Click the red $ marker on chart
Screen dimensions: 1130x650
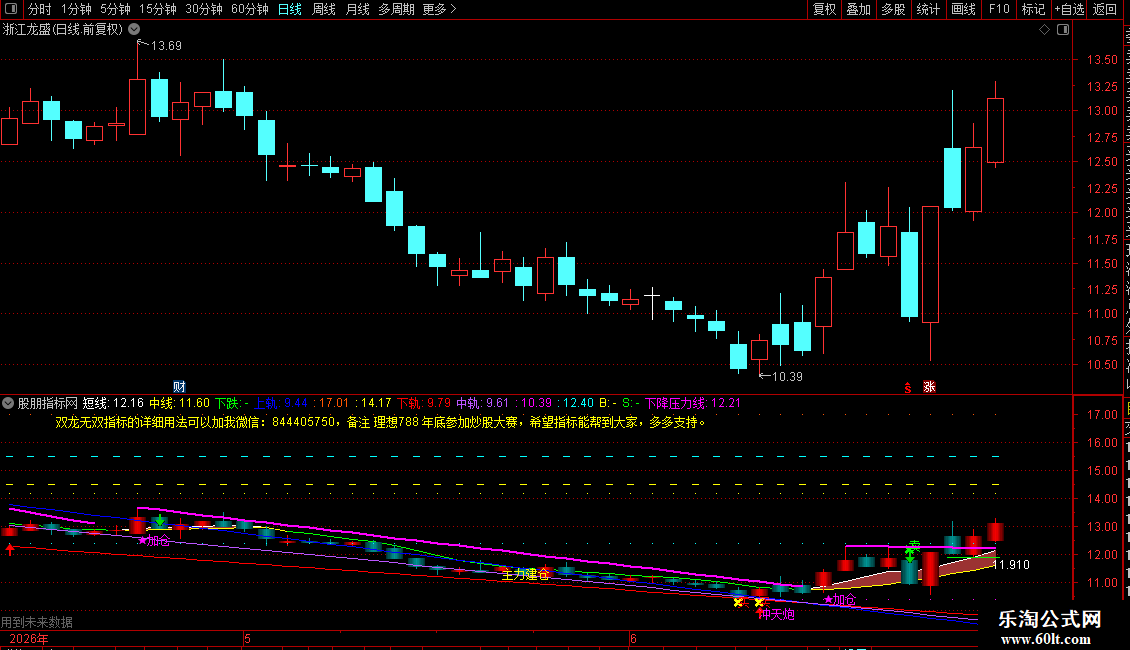908,388
